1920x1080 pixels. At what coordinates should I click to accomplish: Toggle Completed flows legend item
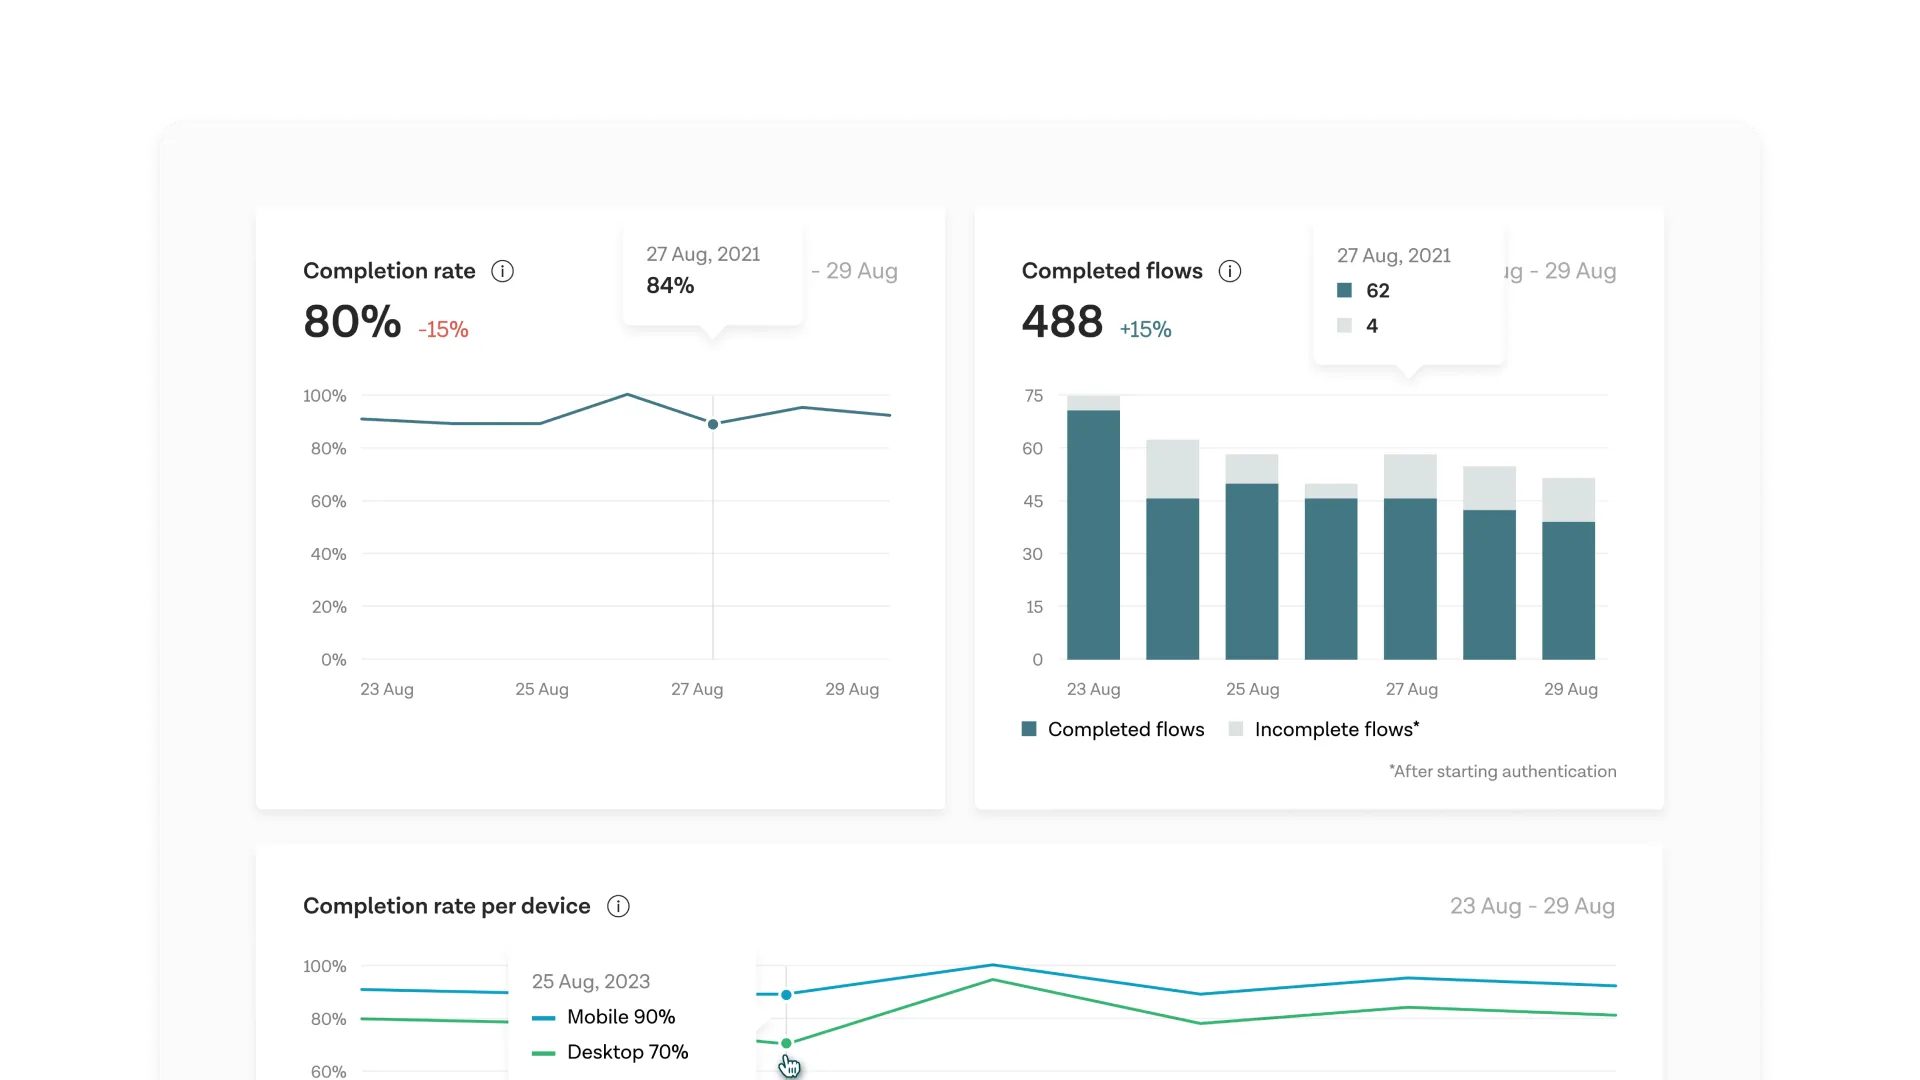(1112, 729)
